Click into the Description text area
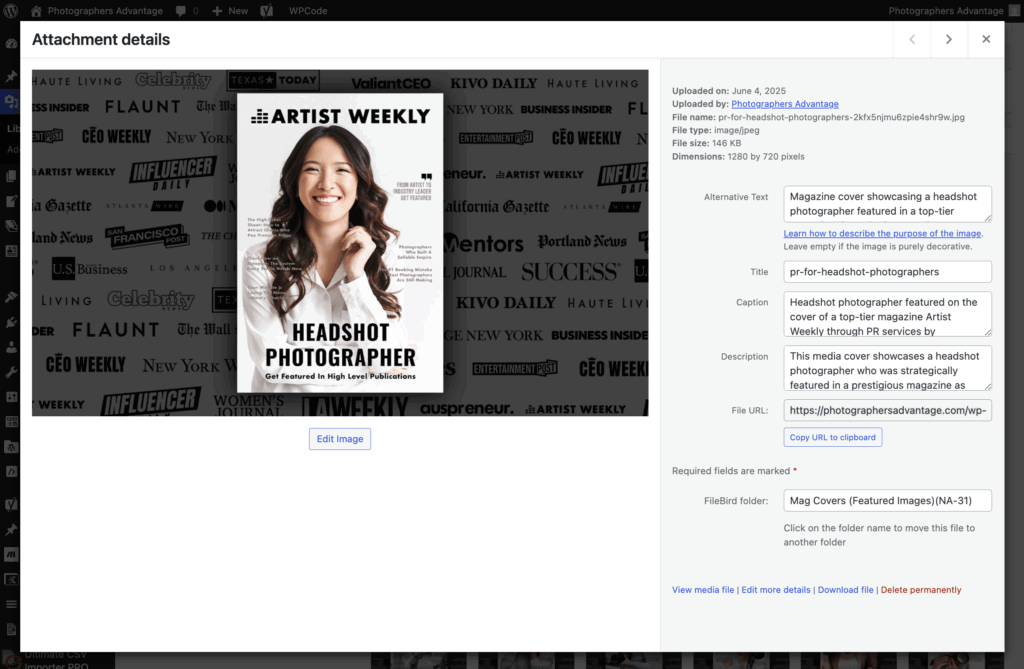Image resolution: width=1024 pixels, height=669 pixels. point(888,368)
